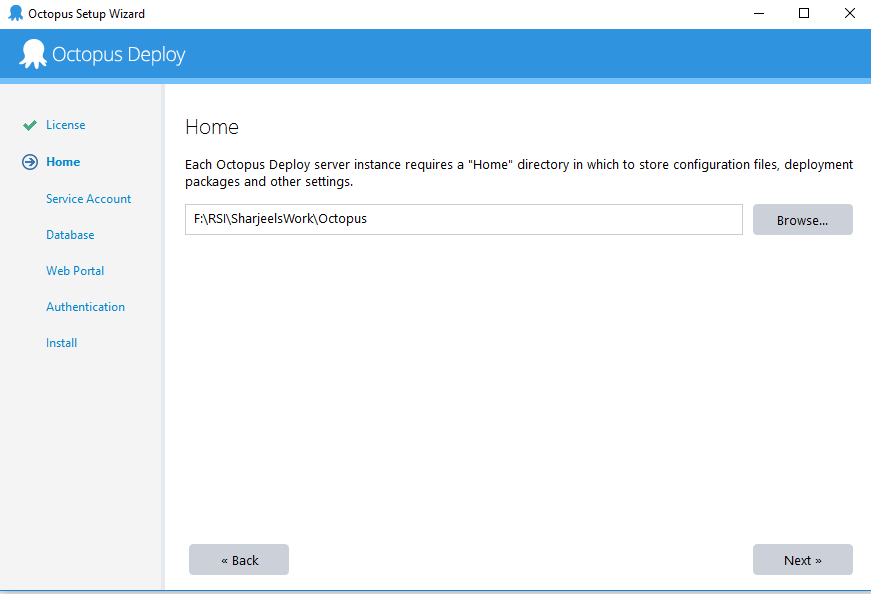871x594 pixels.
Task: Proceed with the Next button
Action: click(x=803, y=560)
